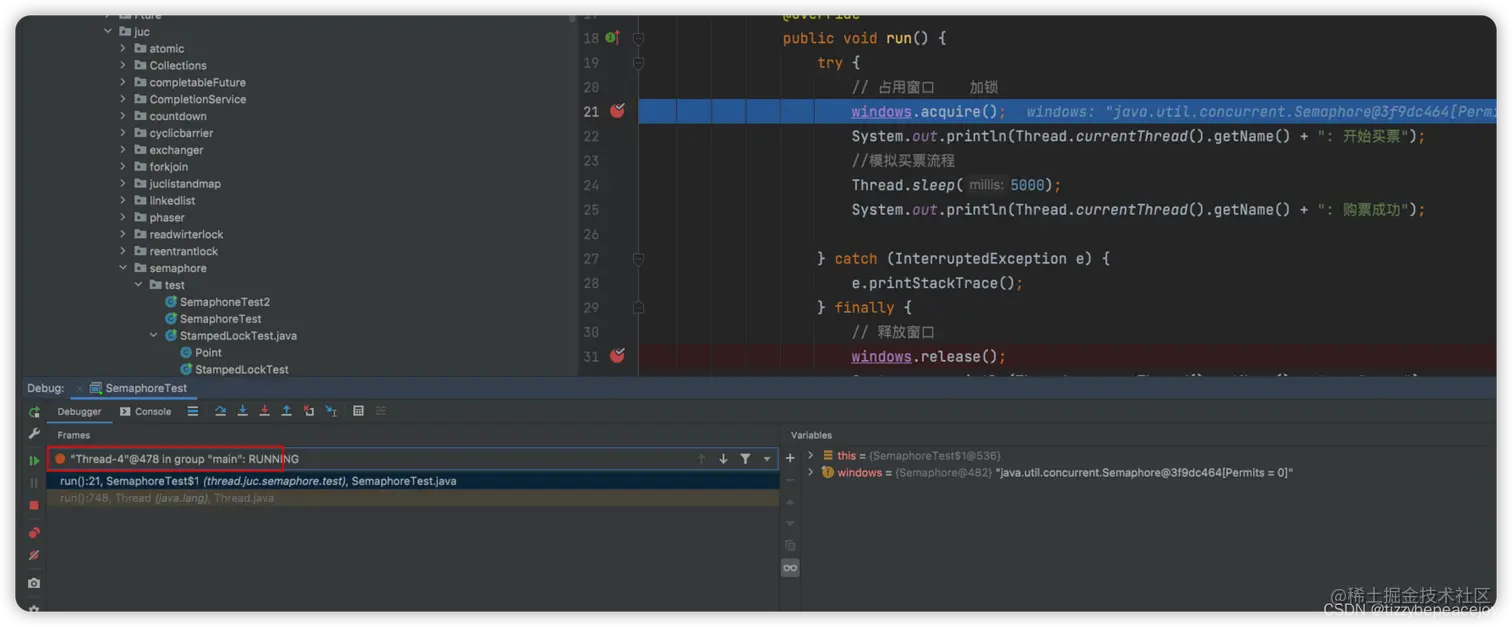This screenshot has height=627, width=1512.
Task: Select previous frame up arrow
Action: tap(701, 459)
